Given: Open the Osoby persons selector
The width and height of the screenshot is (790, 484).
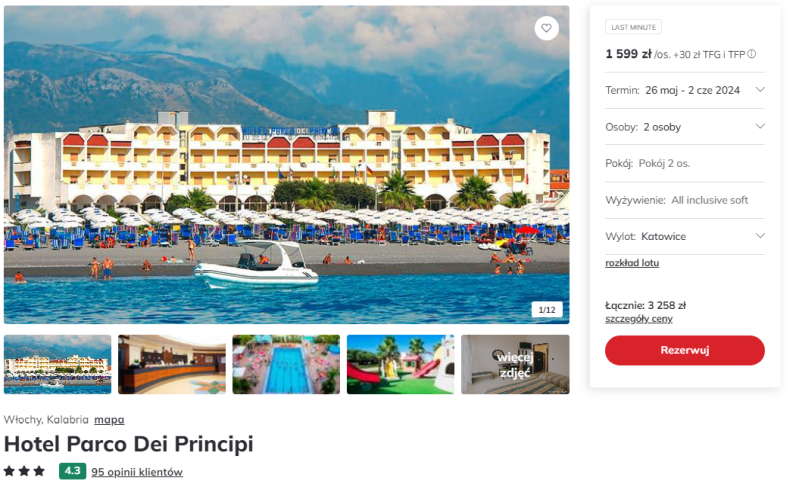Looking at the screenshot, I should [685, 127].
